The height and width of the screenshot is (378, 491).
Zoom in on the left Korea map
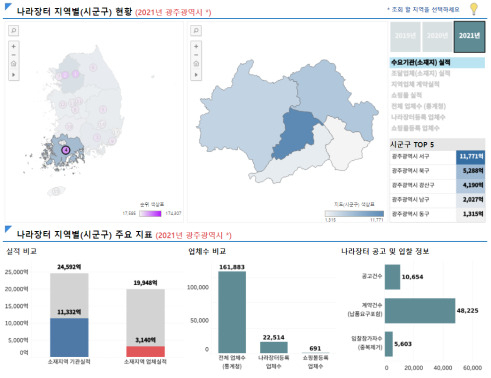(x=14, y=46)
